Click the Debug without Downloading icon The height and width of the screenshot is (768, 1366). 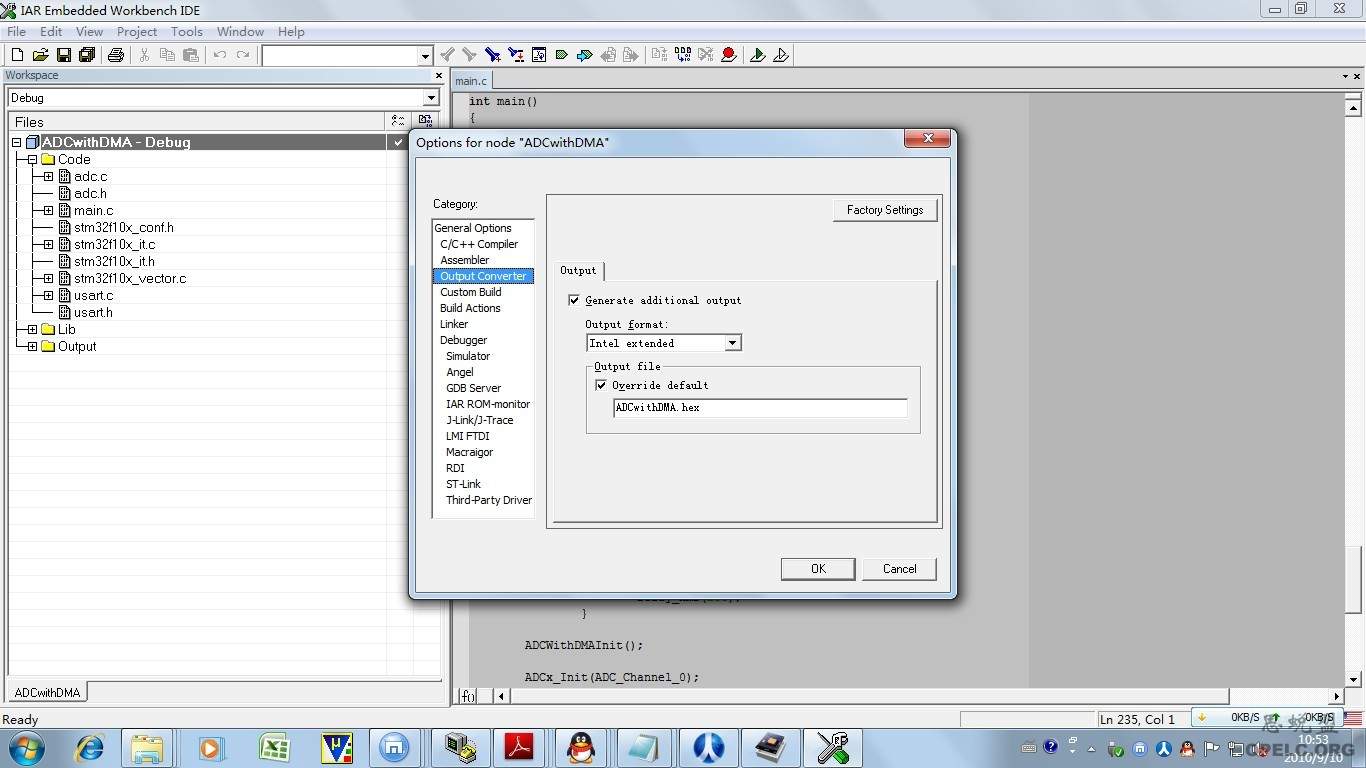781,55
